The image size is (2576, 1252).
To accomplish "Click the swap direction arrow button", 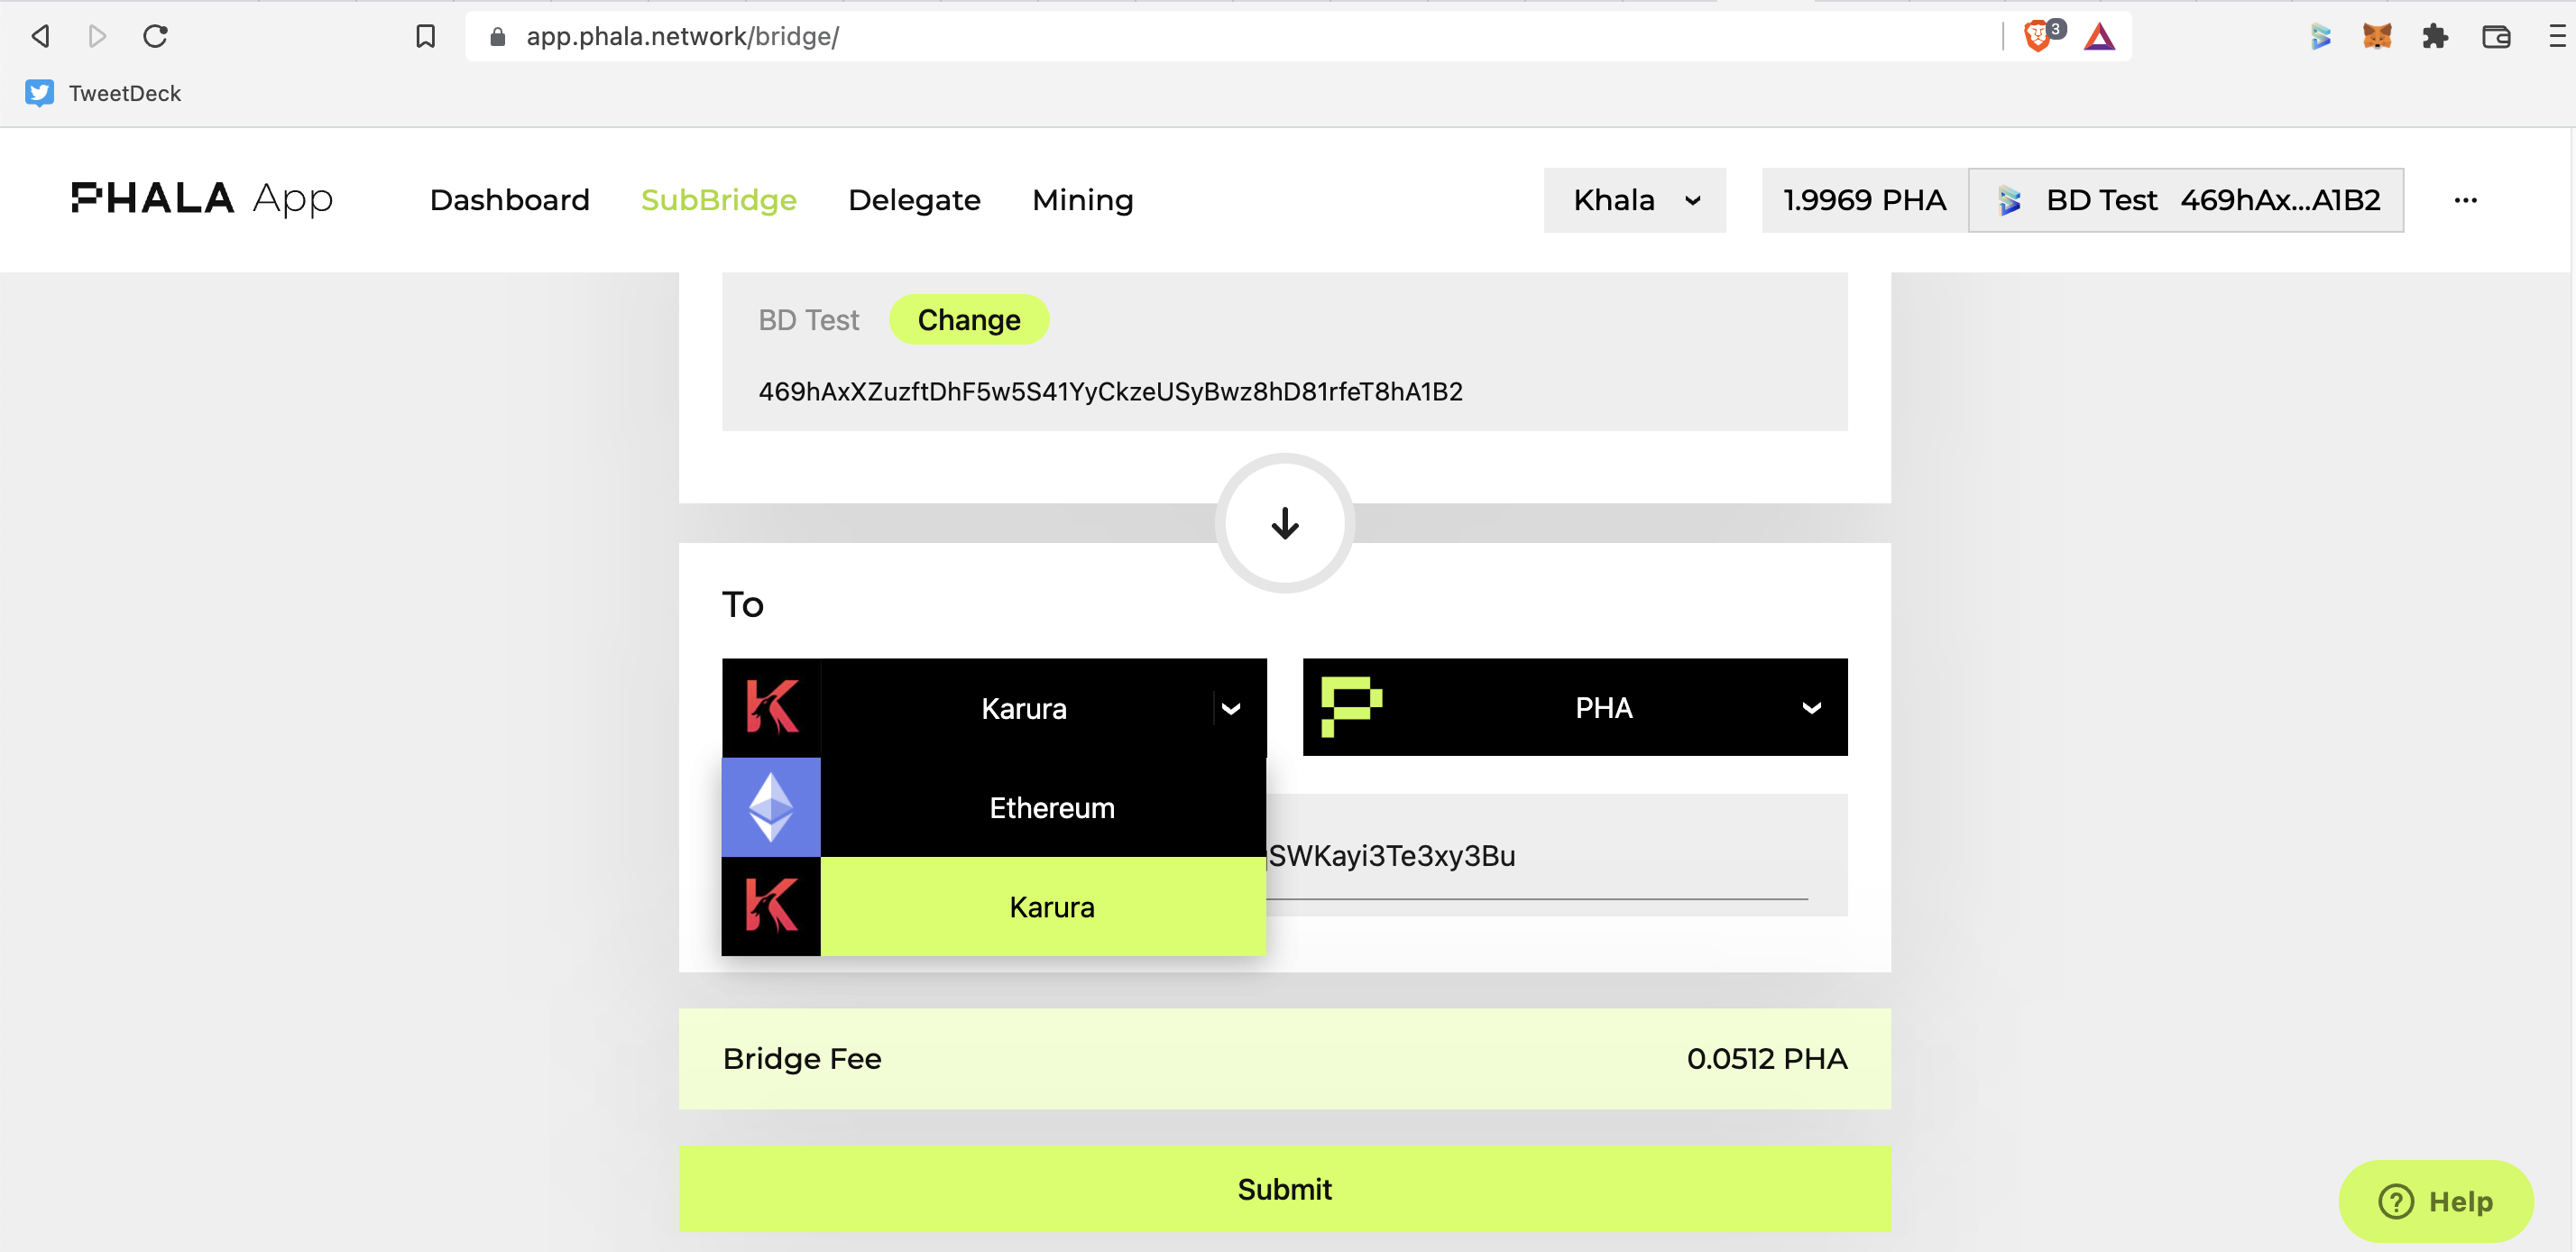I will [1285, 523].
